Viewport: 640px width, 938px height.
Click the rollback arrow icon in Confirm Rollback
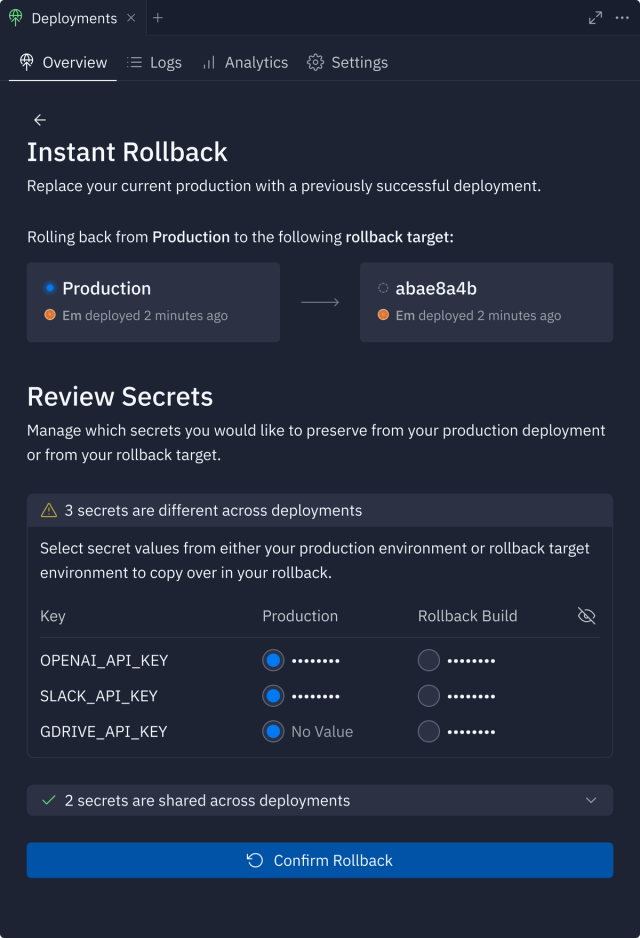(x=253, y=860)
